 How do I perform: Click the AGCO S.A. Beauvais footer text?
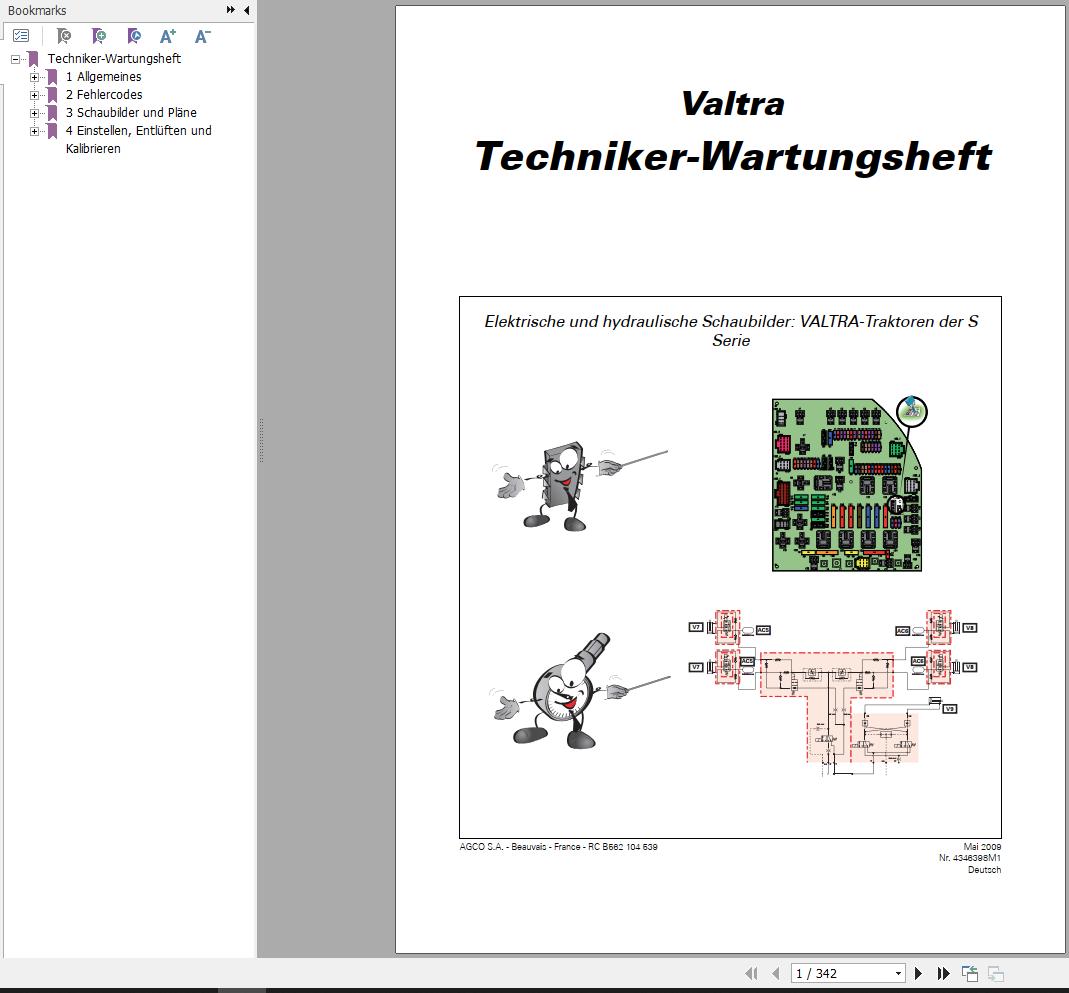tap(558, 846)
